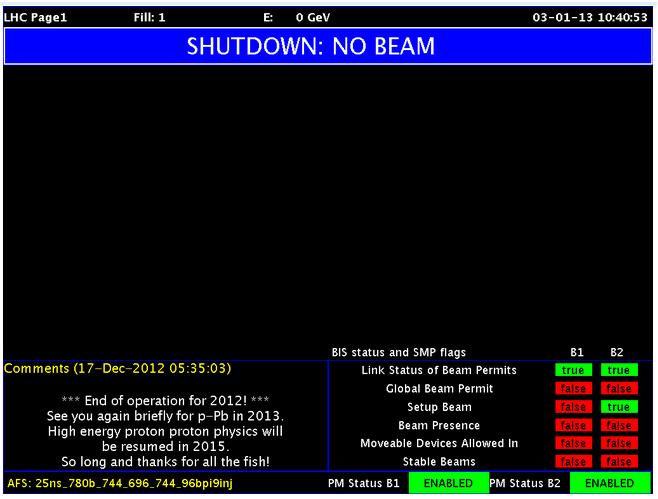Click the BIS status and SMP flags header
658x499 pixels.
click(x=398, y=352)
